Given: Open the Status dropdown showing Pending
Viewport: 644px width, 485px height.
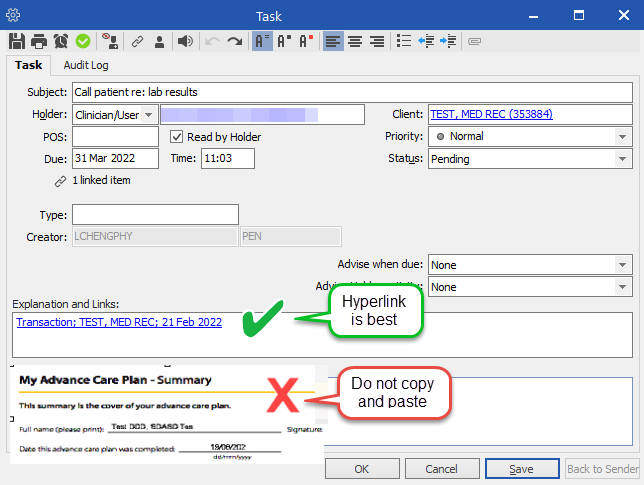Looking at the screenshot, I should click(x=622, y=159).
